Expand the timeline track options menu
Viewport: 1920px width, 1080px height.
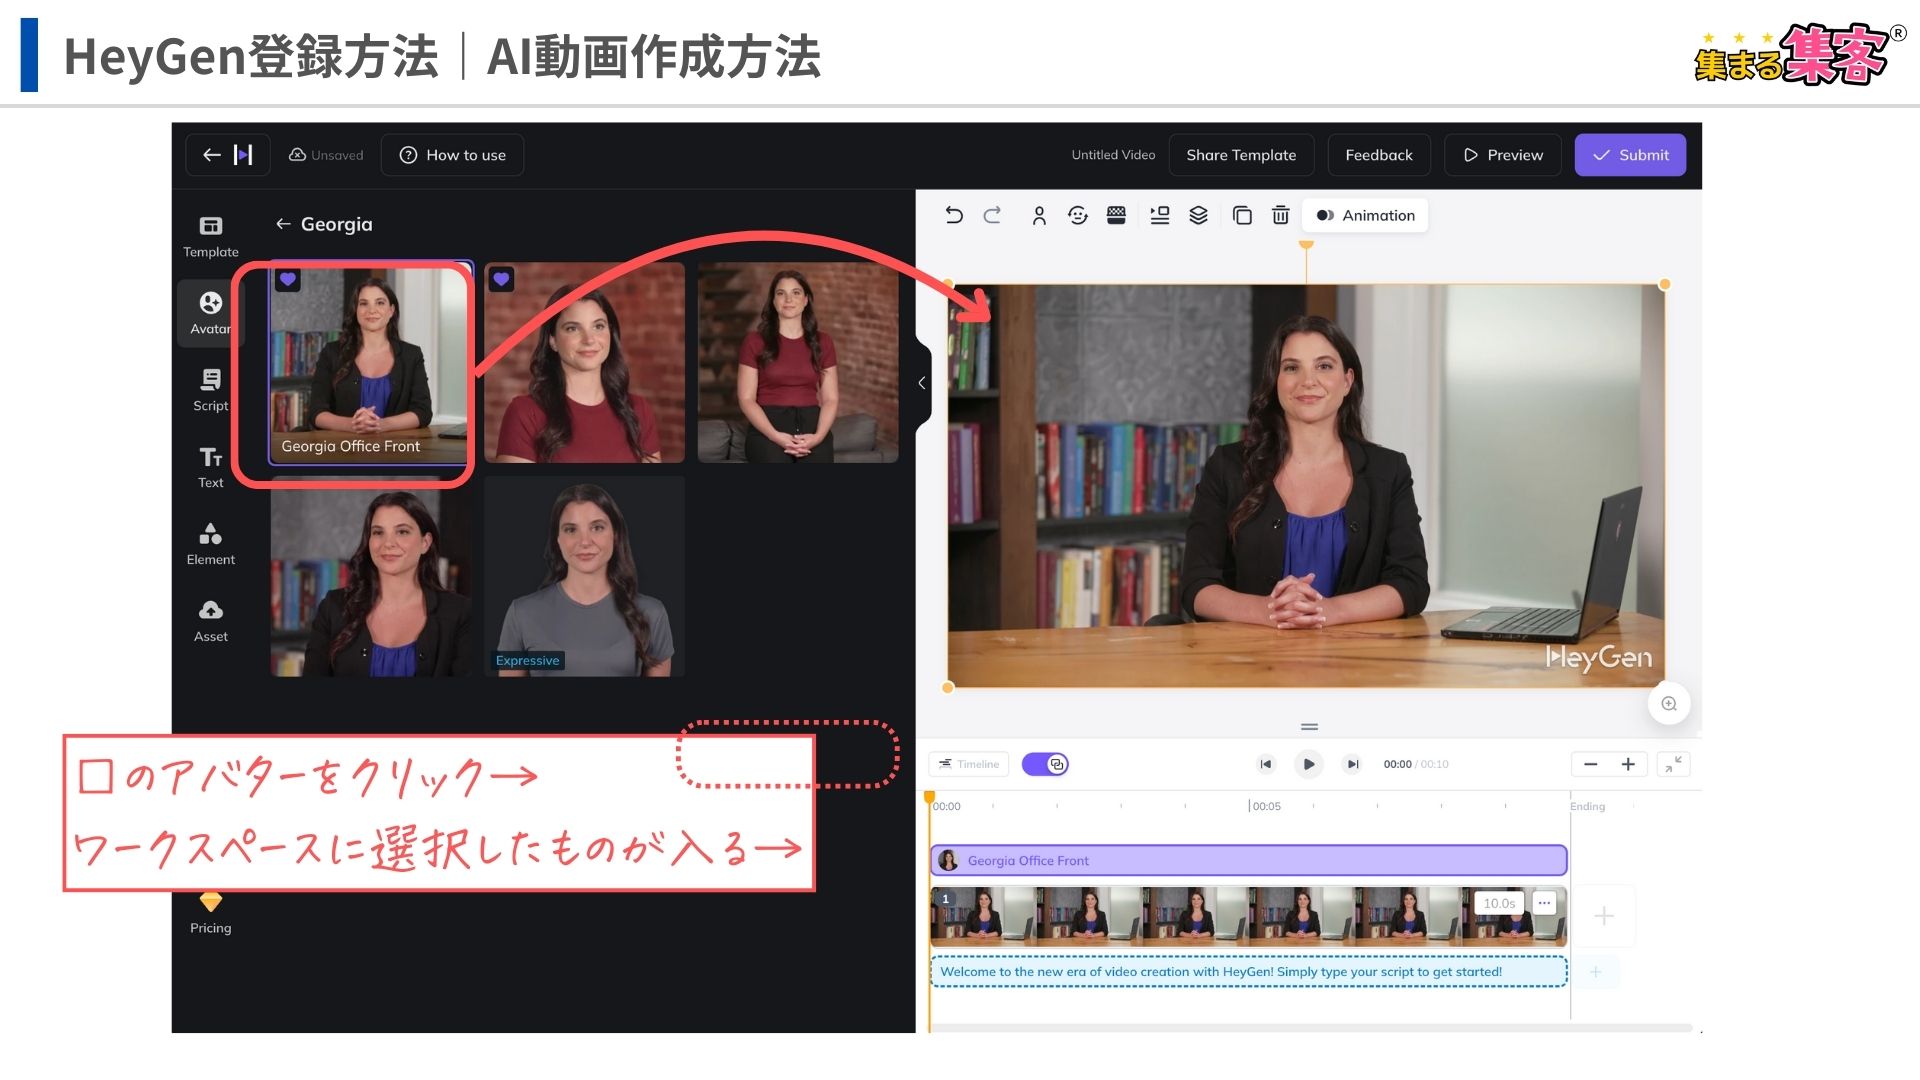point(1544,902)
